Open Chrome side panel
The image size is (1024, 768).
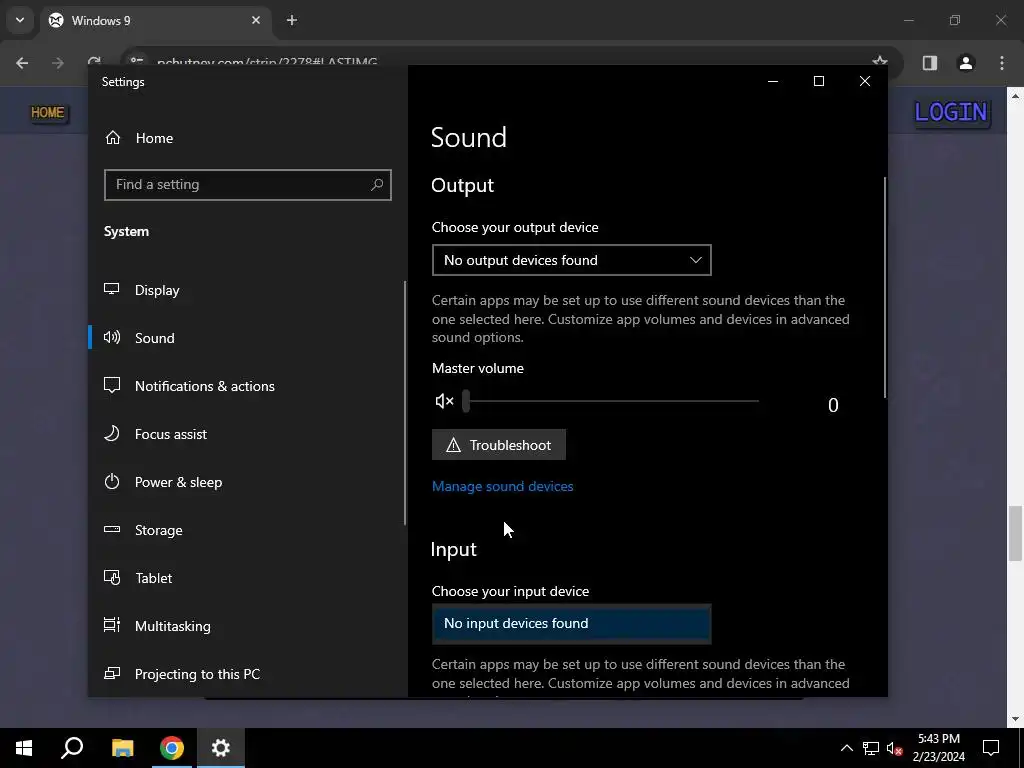point(930,63)
